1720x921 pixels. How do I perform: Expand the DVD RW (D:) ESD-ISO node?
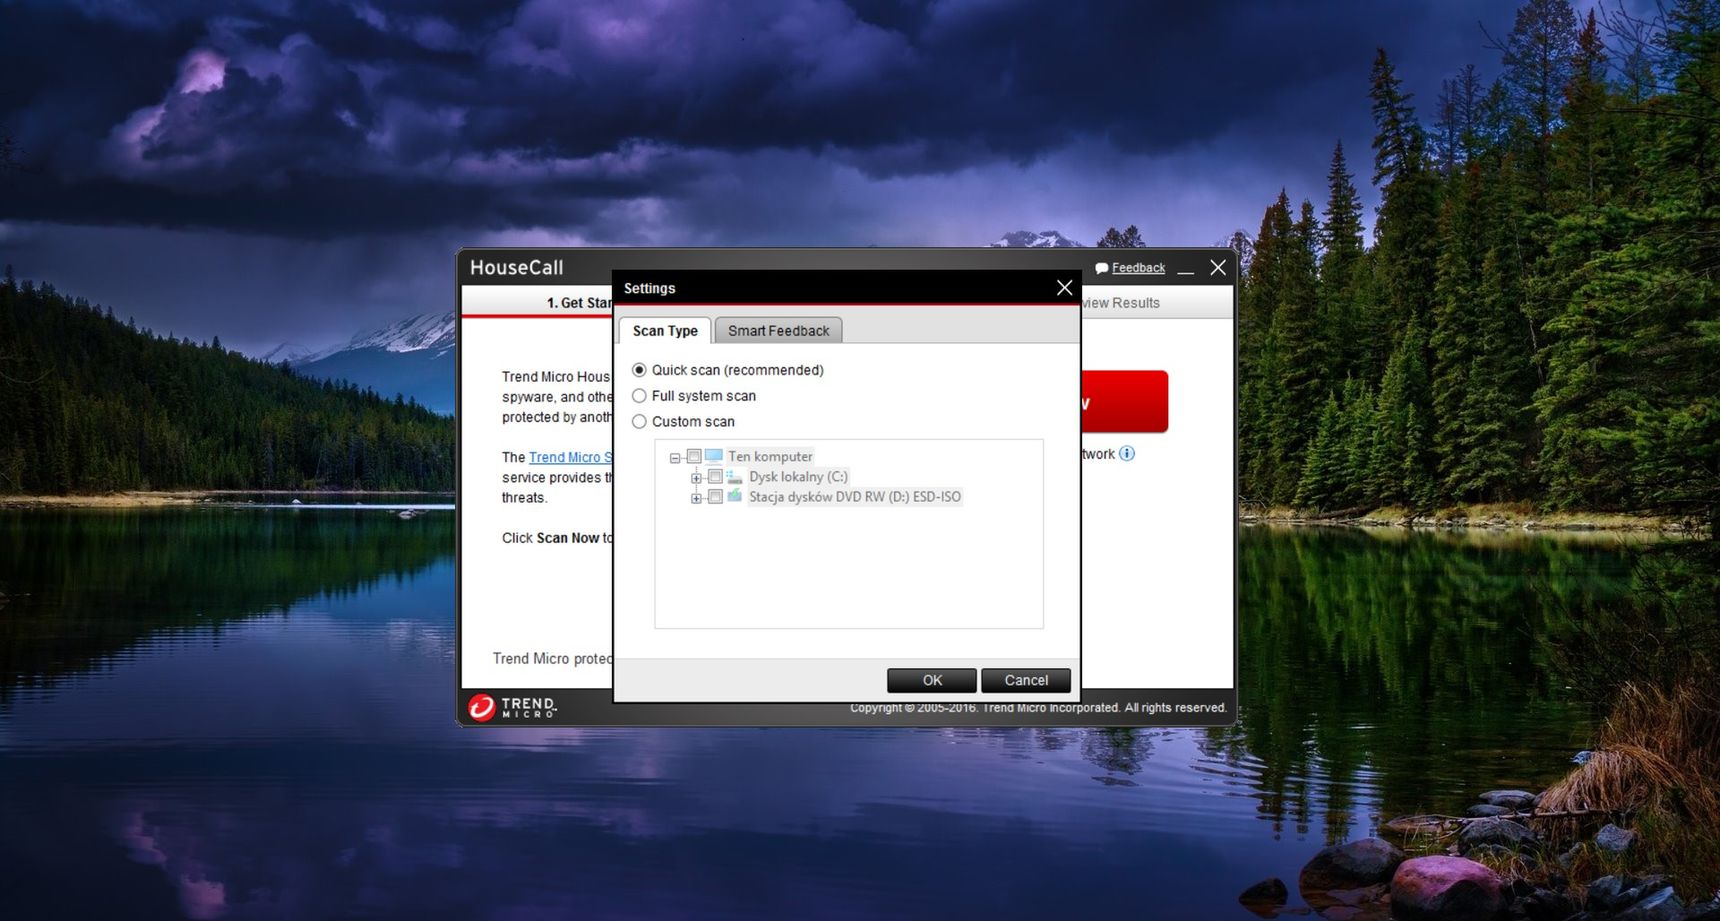pos(696,498)
